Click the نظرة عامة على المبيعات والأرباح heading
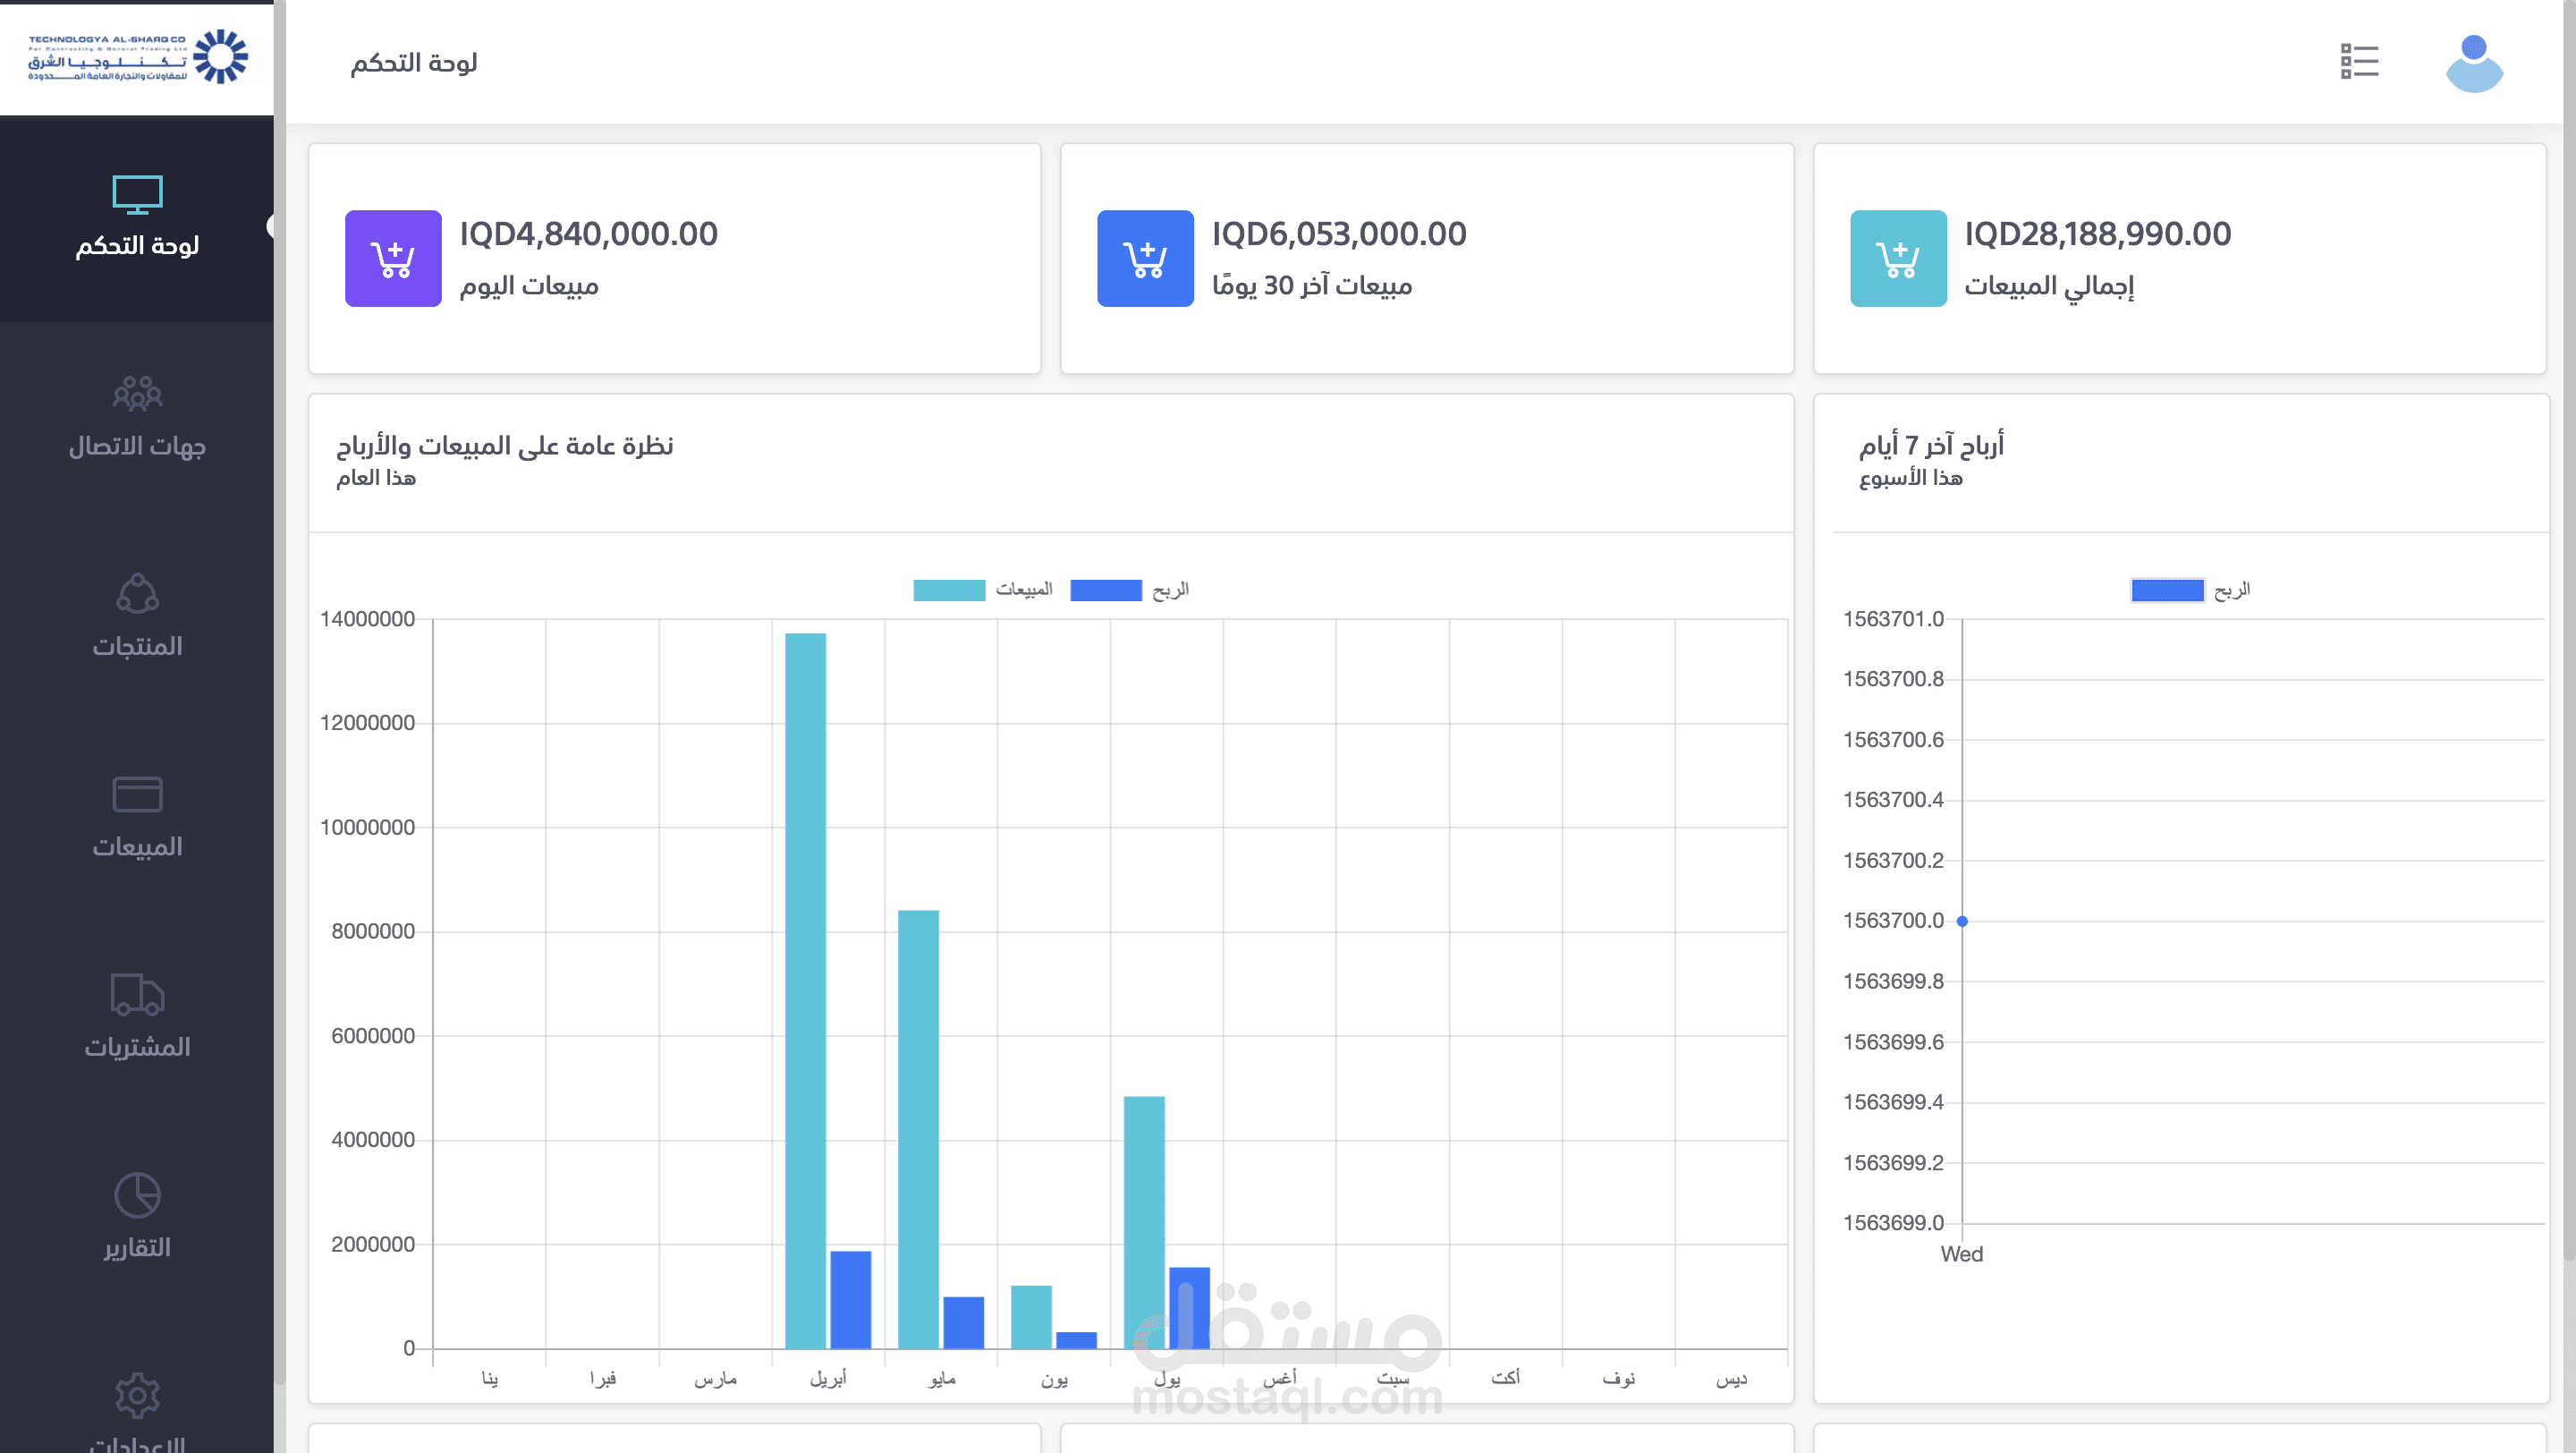The image size is (2576, 1453). pyautogui.click(x=505, y=446)
